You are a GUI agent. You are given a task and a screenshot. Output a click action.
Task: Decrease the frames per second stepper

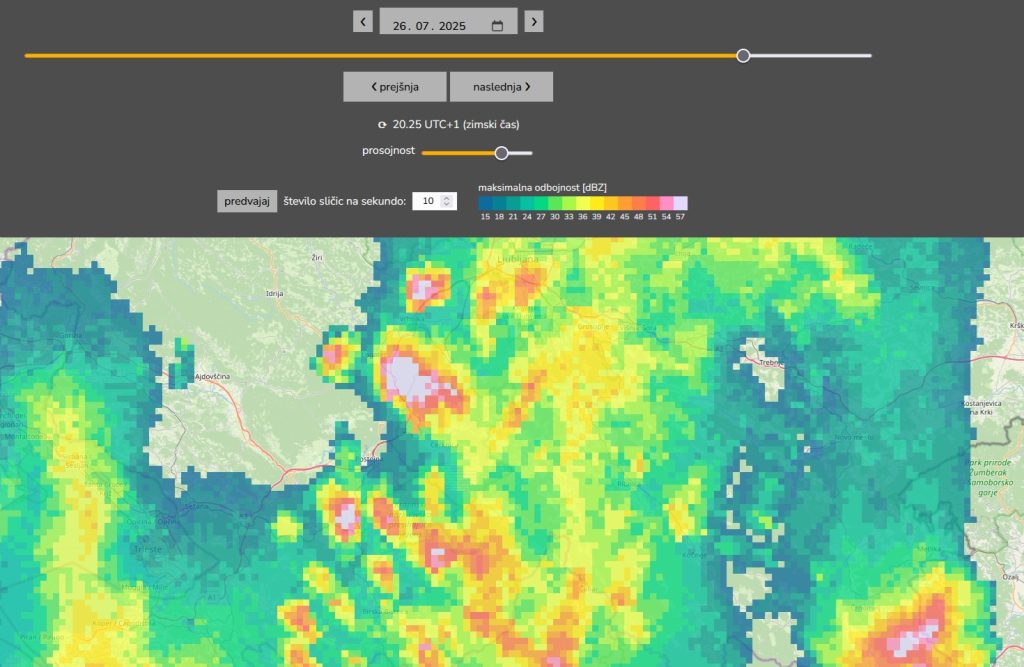(448, 205)
